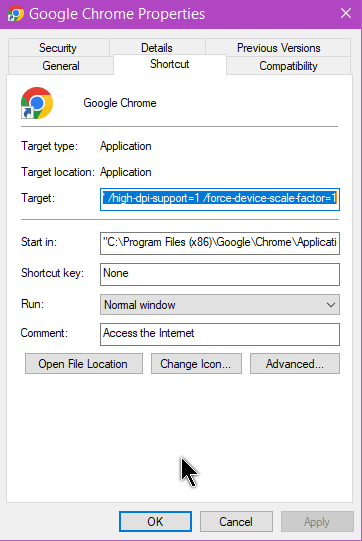Expand the Run window mode dropdown
Image resolution: width=362 pixels, height=541 pixels.
click(x=220, y=304)
